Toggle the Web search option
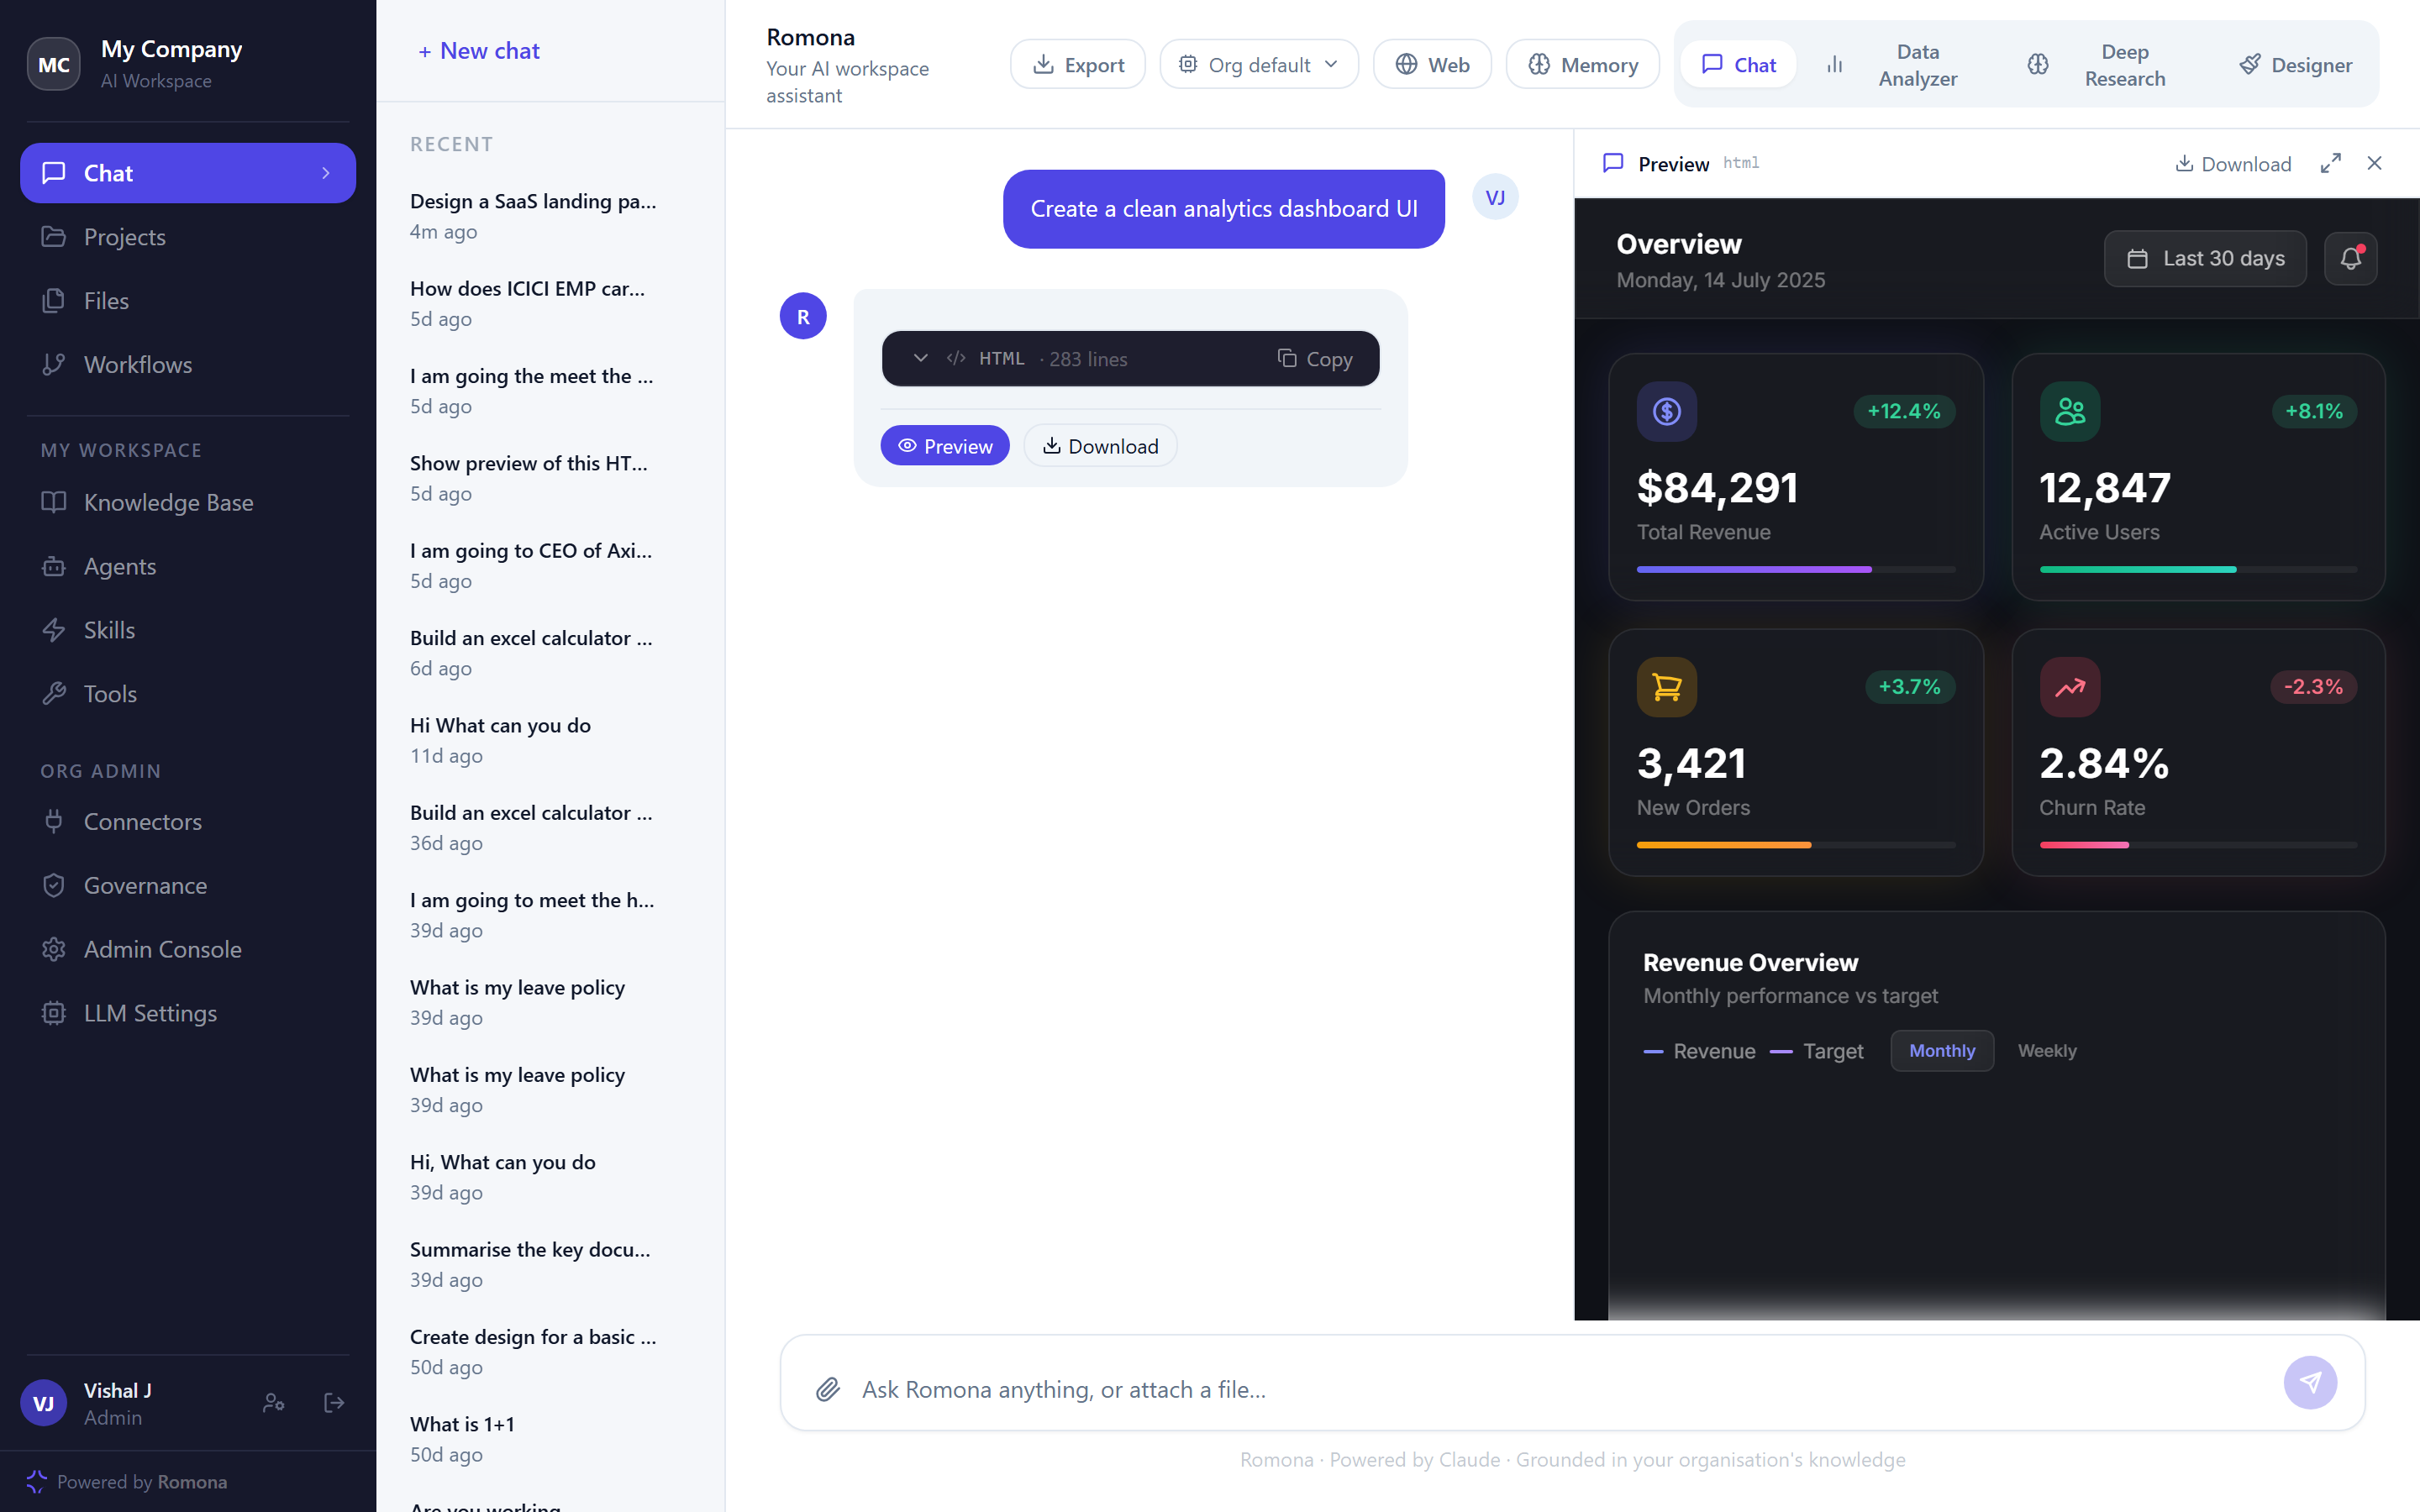2420x1512 pixels. [x=1432, y=65]
